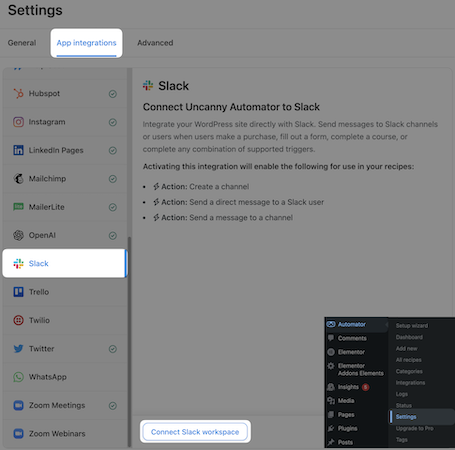Click the integrations list scrollbar
The height and width of the screenshot is (450, 455).
click(129, 342)
